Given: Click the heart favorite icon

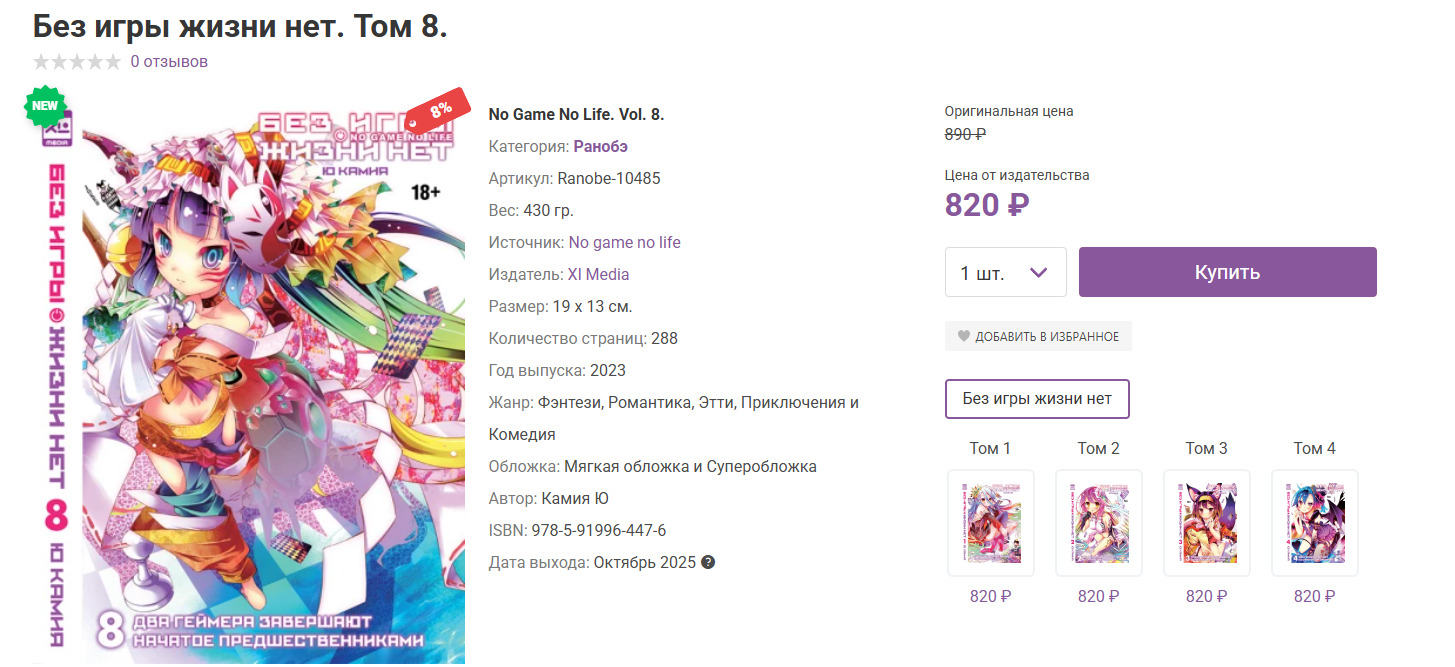Looking at the screenshot, I should (964, 336).
